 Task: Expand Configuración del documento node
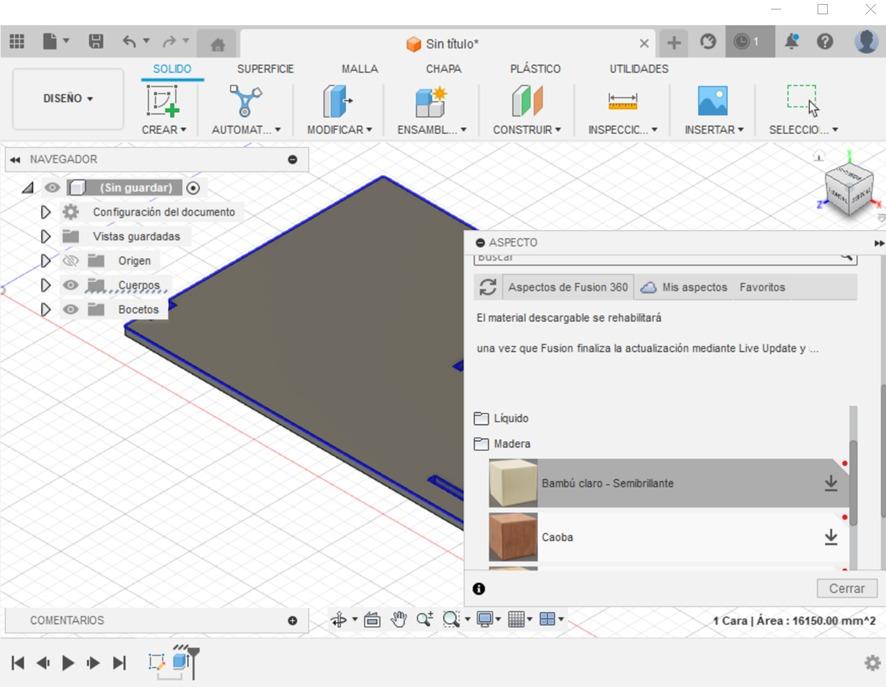45,212
